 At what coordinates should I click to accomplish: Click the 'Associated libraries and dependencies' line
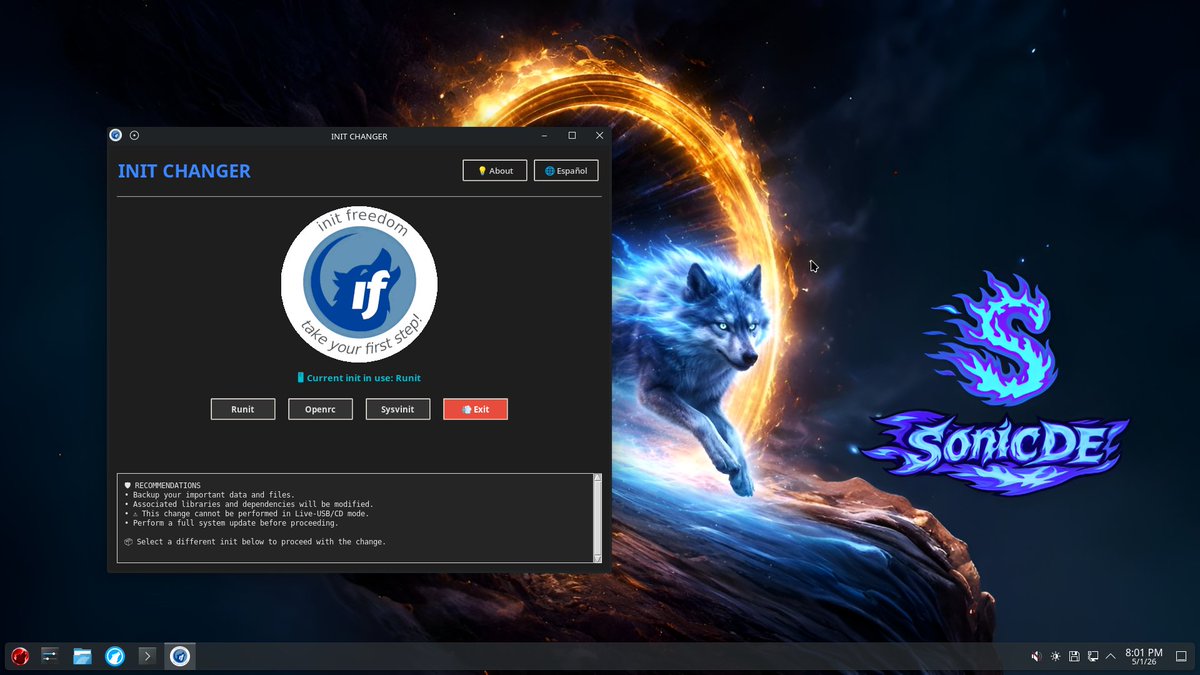249,504
